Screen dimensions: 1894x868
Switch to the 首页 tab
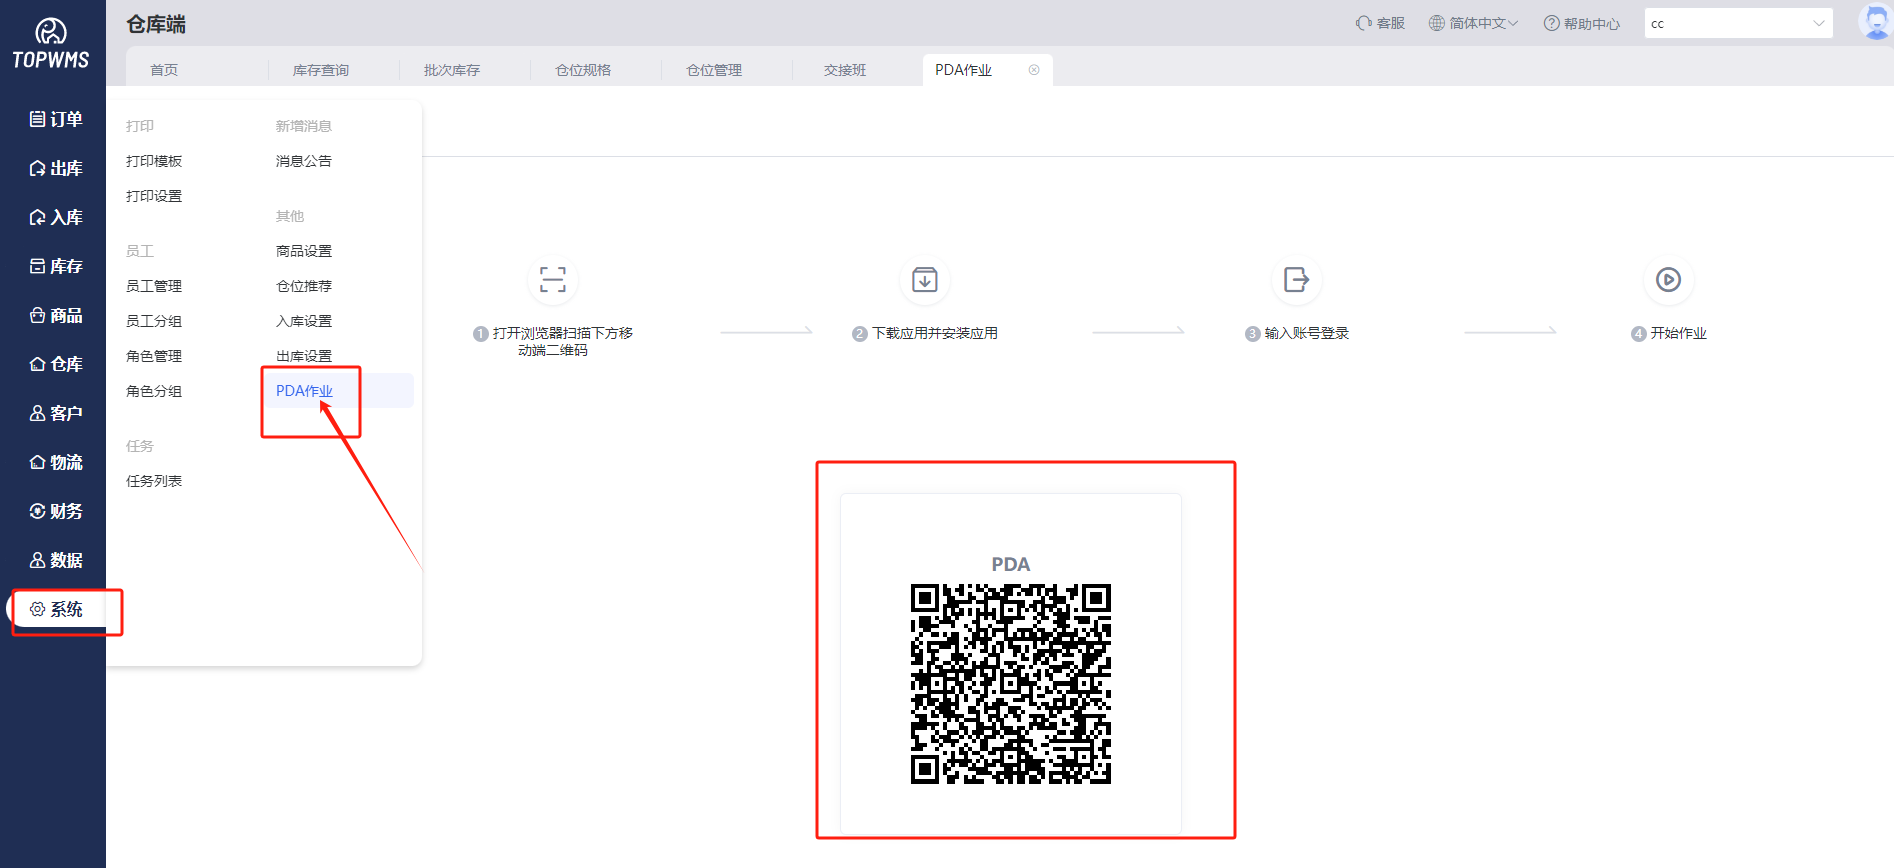(164, 70)
